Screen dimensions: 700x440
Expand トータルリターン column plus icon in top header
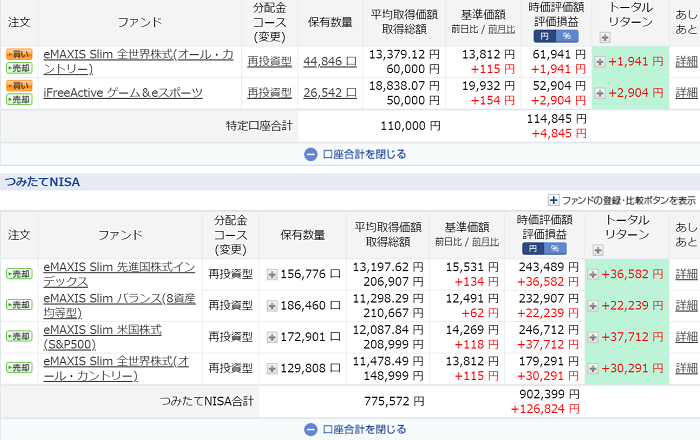pos(604,37)
